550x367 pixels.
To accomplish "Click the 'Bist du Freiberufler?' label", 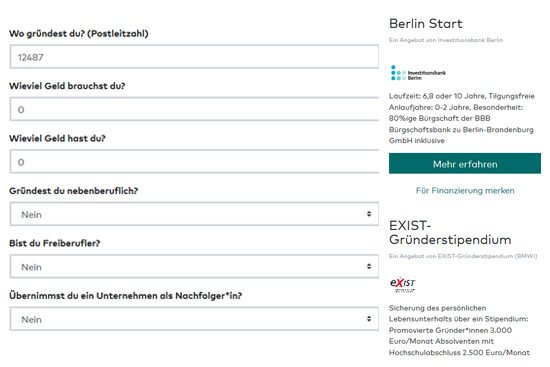I will click(x=55, y=243).
